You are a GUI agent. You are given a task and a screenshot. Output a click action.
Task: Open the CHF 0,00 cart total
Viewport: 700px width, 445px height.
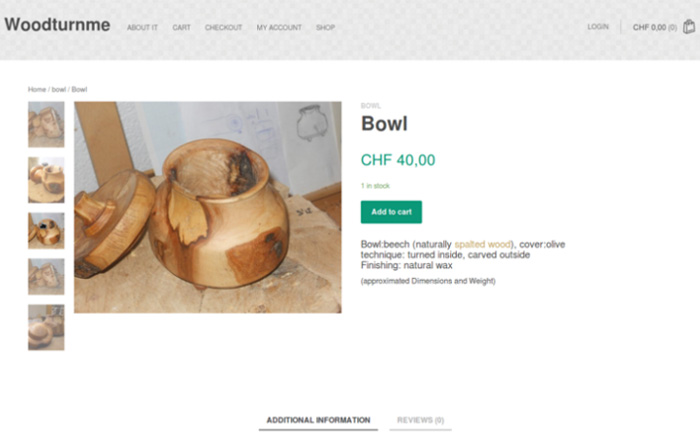tap(654, 27)
